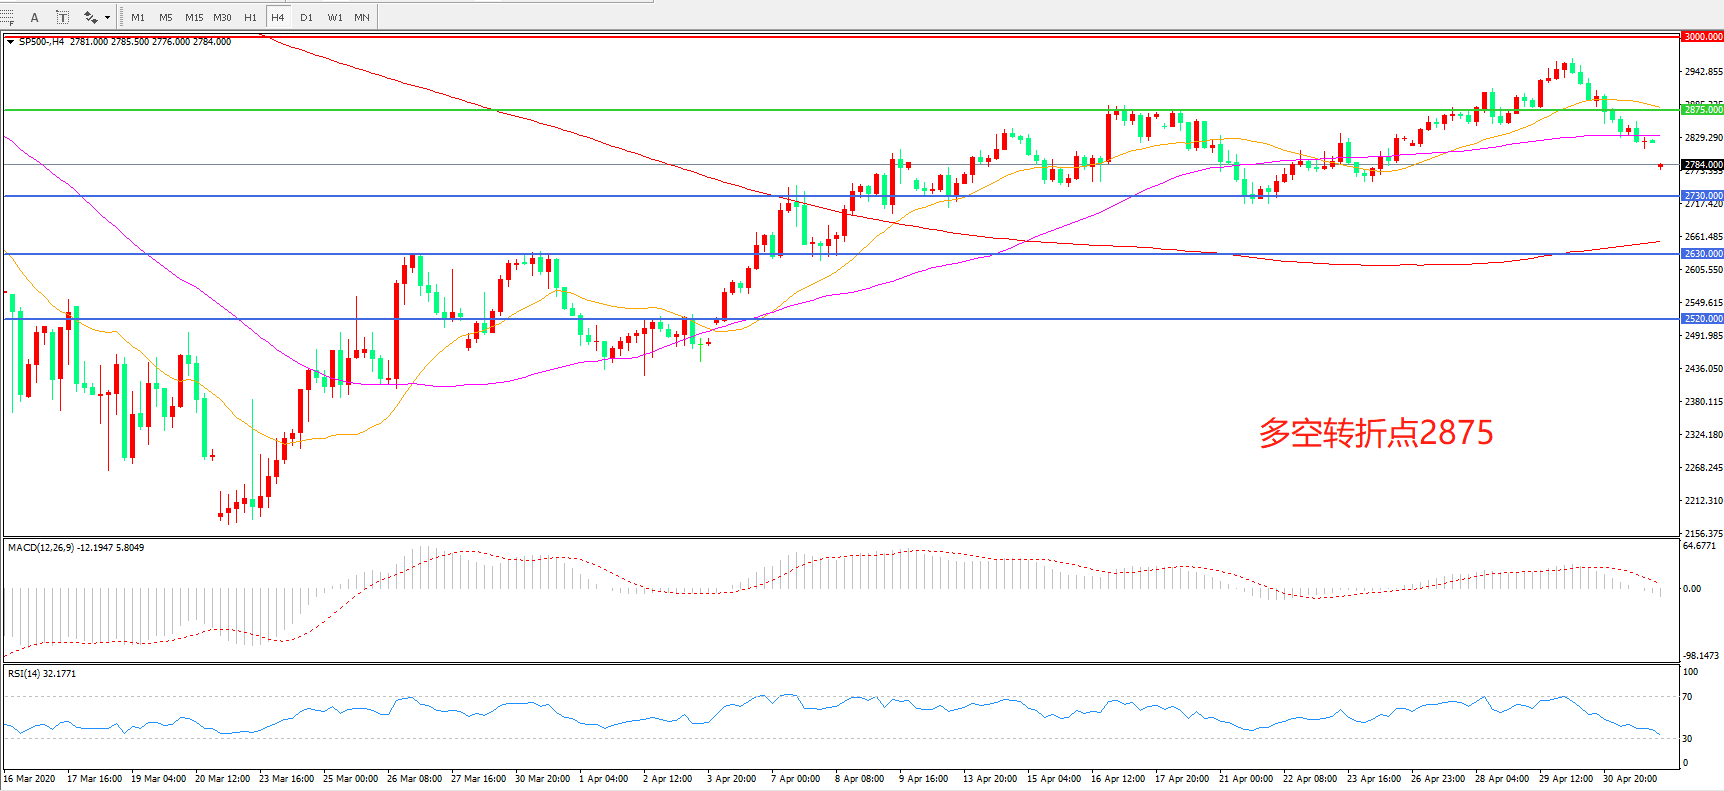Click the green 2875.000 price level label
The height and width of the screenshot is (791, 1724).
1702,110
